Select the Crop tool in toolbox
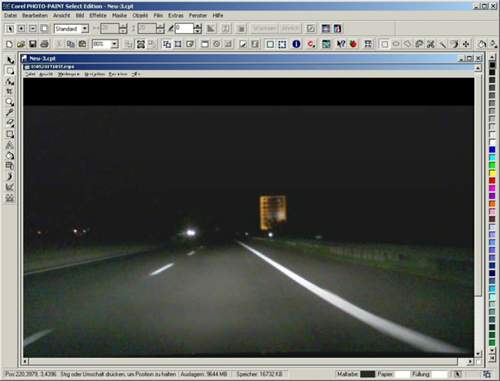Image resolution: width=500 pixels, height=381 pixels. coord(10,91)
